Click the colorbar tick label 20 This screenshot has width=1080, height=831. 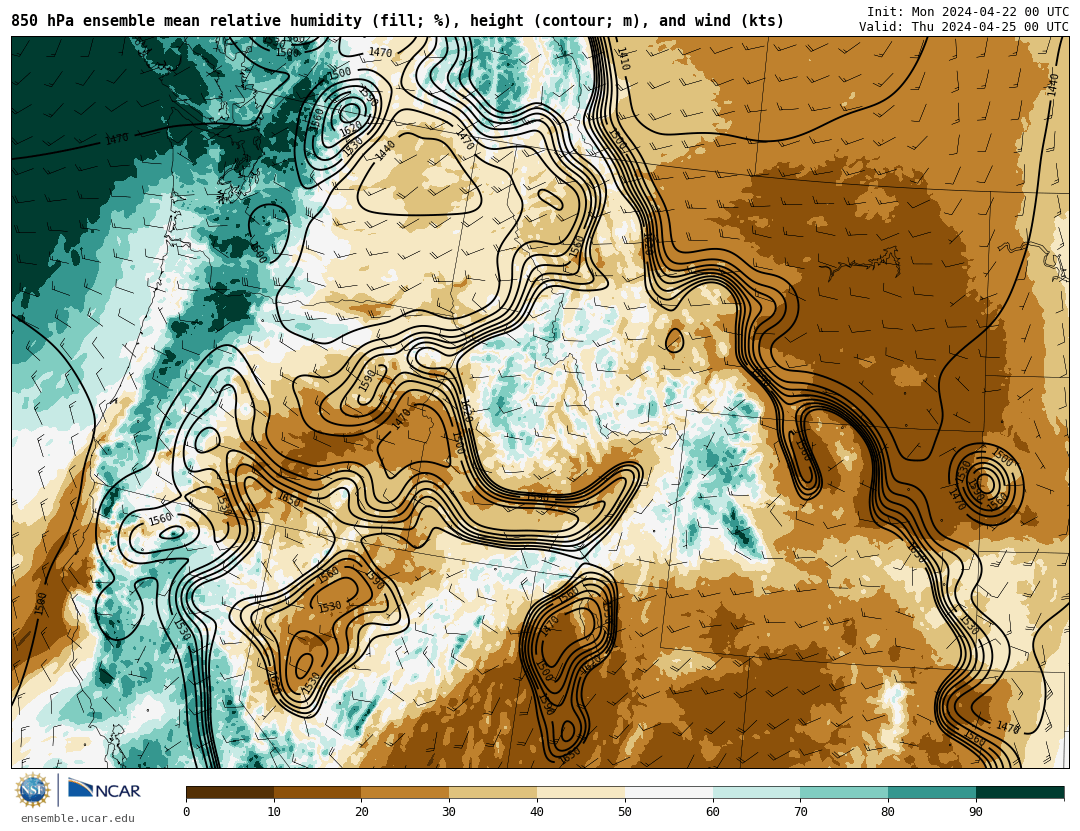point(362,812)
